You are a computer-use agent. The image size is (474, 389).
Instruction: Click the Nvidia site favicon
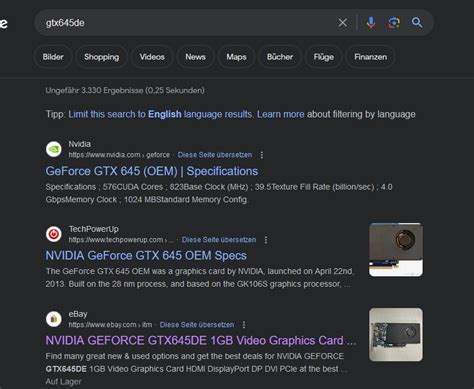[x=54, y=149]
